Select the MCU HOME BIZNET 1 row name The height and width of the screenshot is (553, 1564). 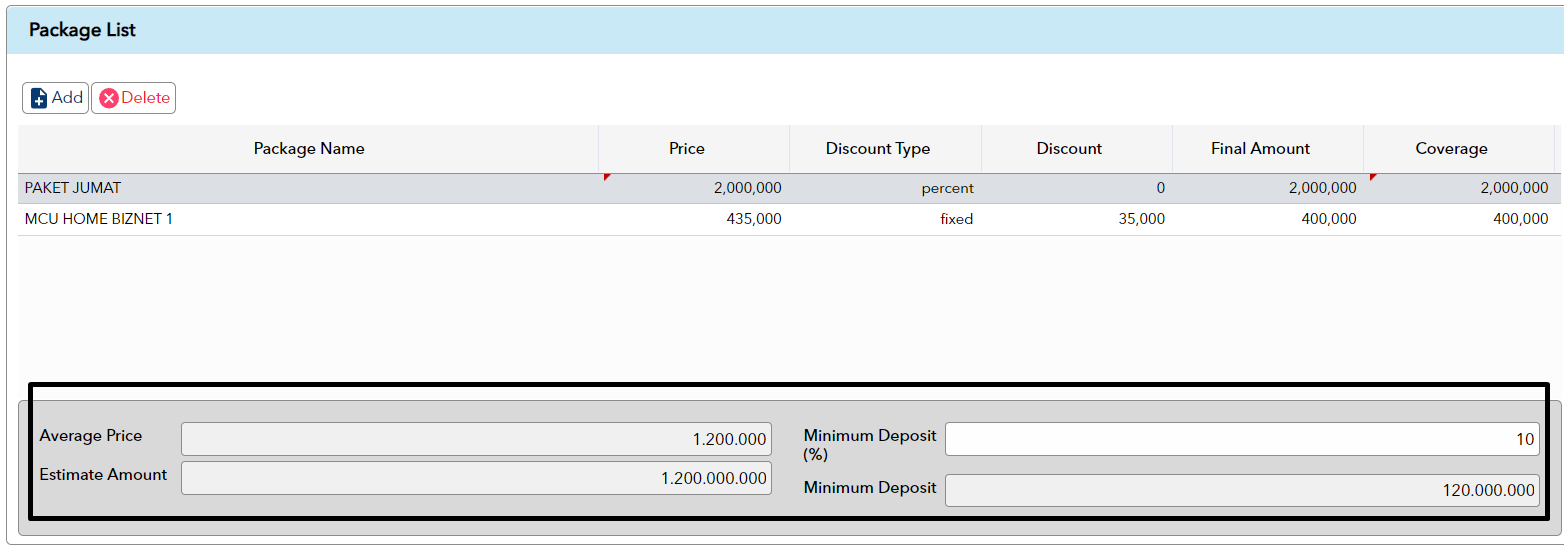coord(99,219)
